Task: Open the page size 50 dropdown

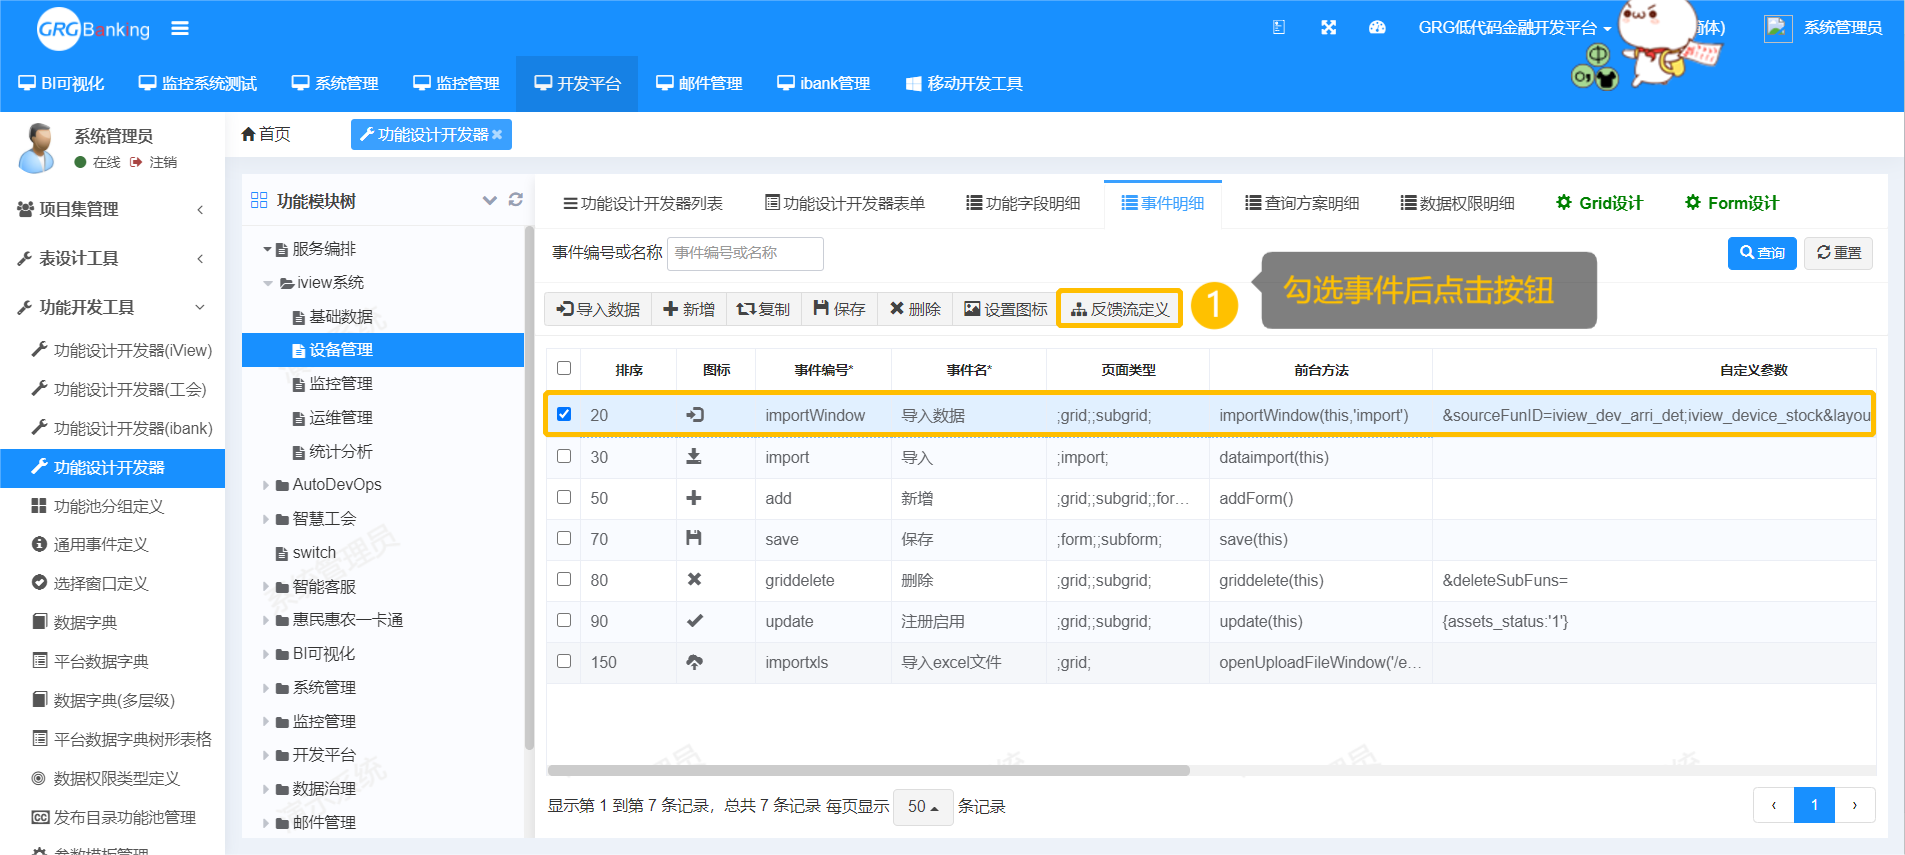Action: 922,806
